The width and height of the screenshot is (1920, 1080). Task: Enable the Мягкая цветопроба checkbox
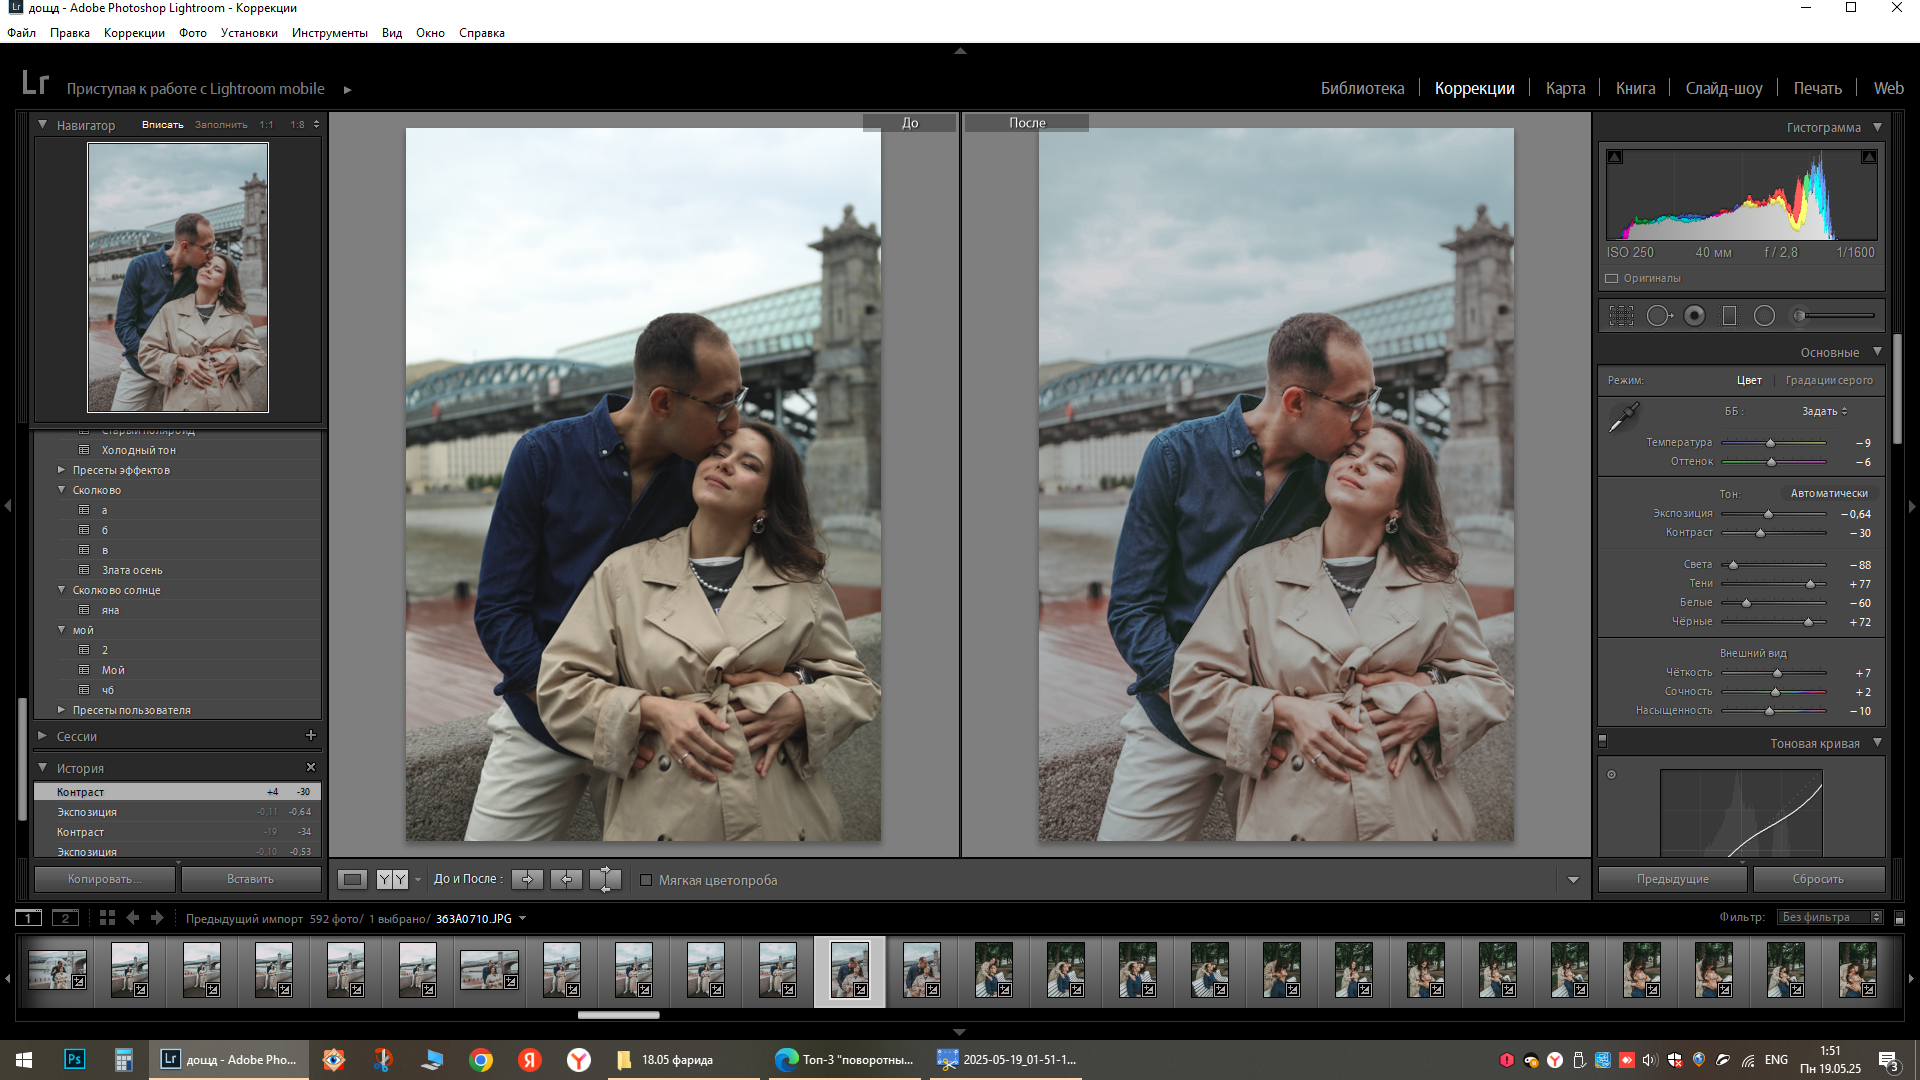click(x=646, y=880)
